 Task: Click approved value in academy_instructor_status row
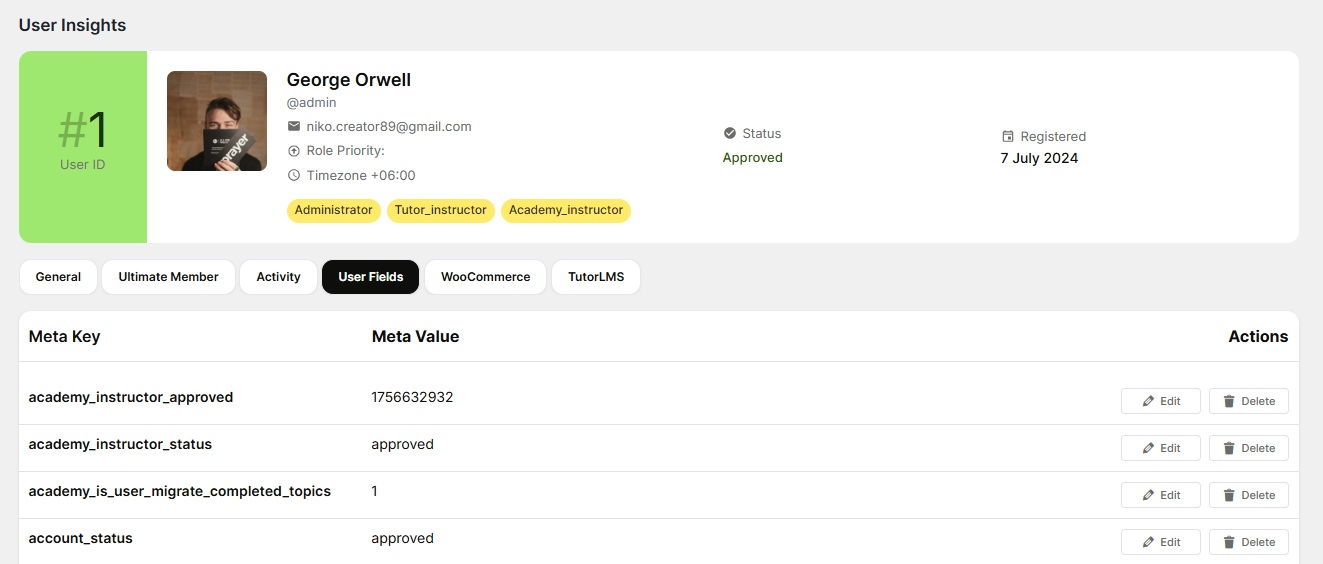point(402,445)
